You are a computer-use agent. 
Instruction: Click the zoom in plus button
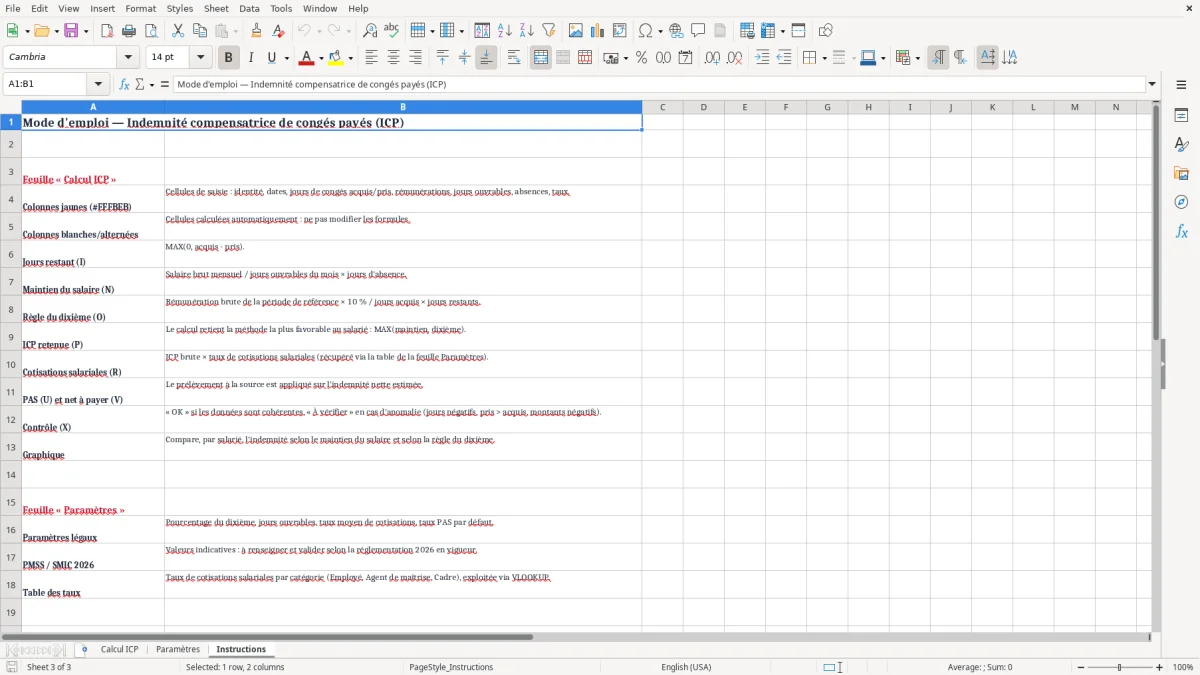[1159, 667]
